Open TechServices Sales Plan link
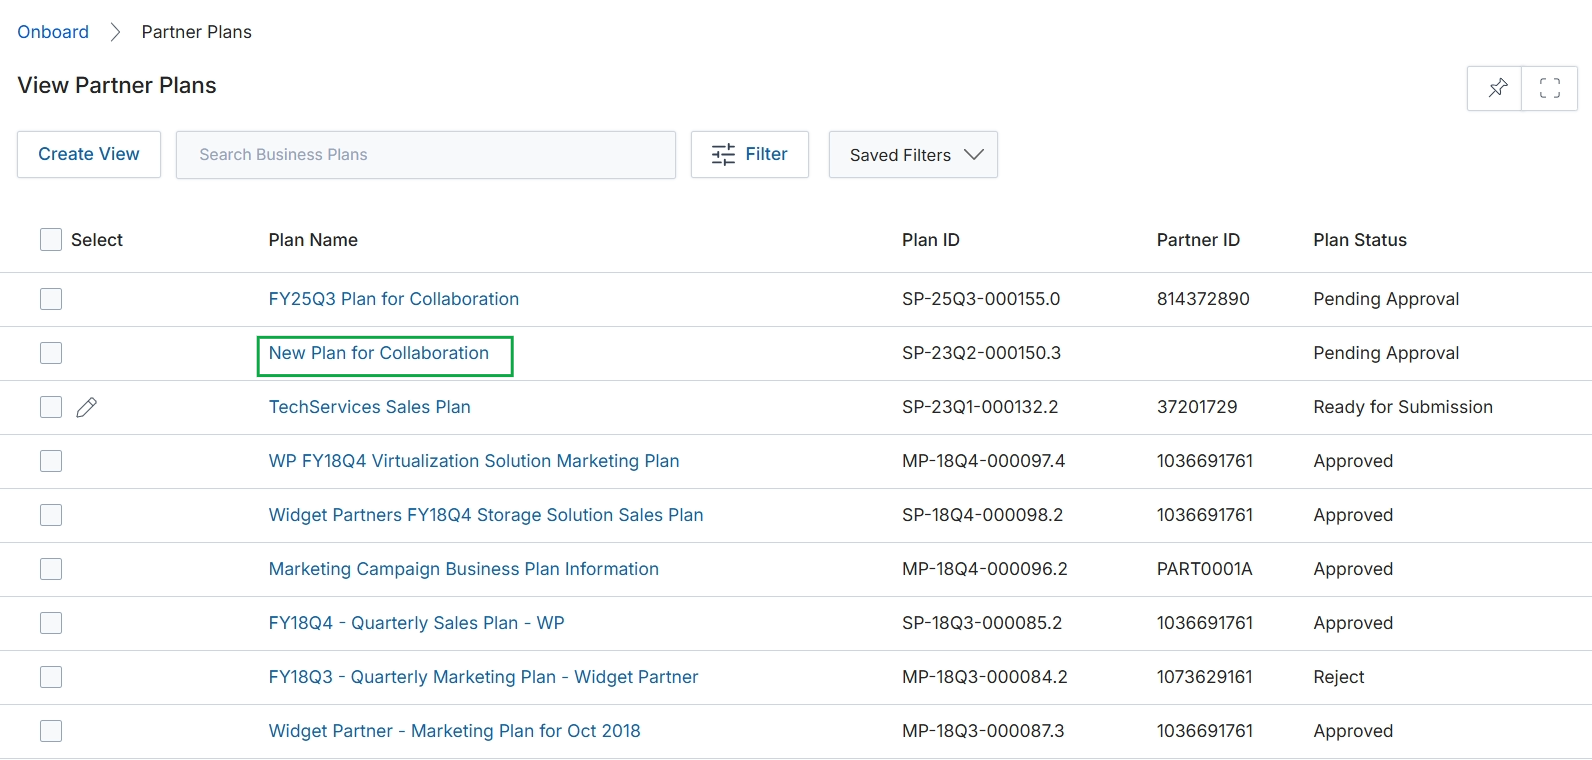 tap(370, 407)
